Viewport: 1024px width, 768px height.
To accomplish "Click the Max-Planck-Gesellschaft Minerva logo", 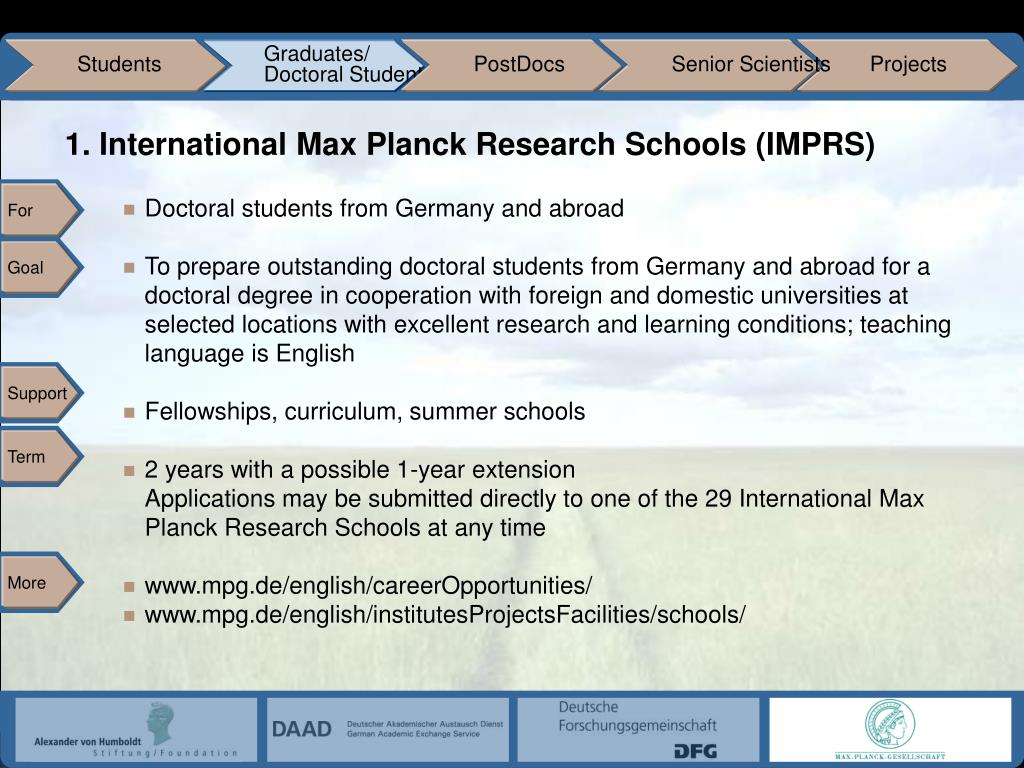I will [x=890, y=729].
